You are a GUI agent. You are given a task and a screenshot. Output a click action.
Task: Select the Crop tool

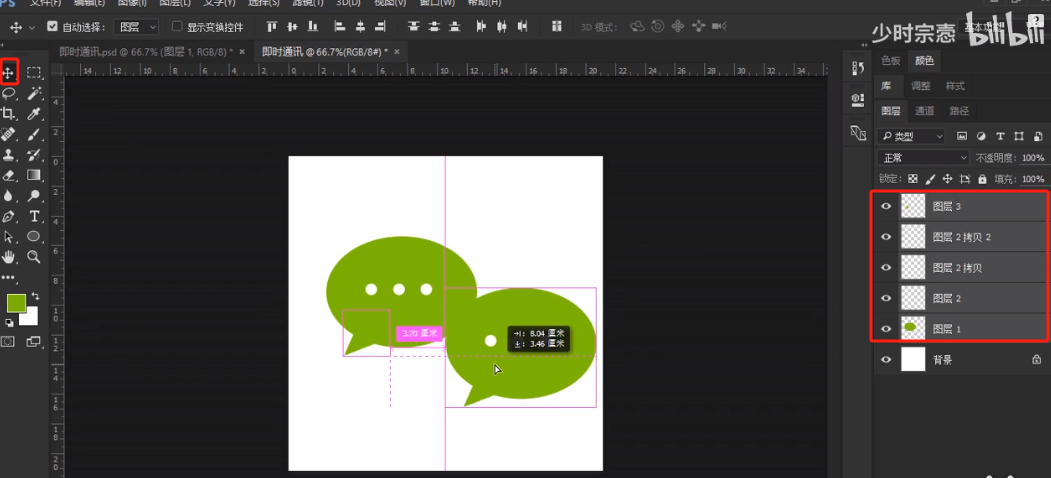9,114
